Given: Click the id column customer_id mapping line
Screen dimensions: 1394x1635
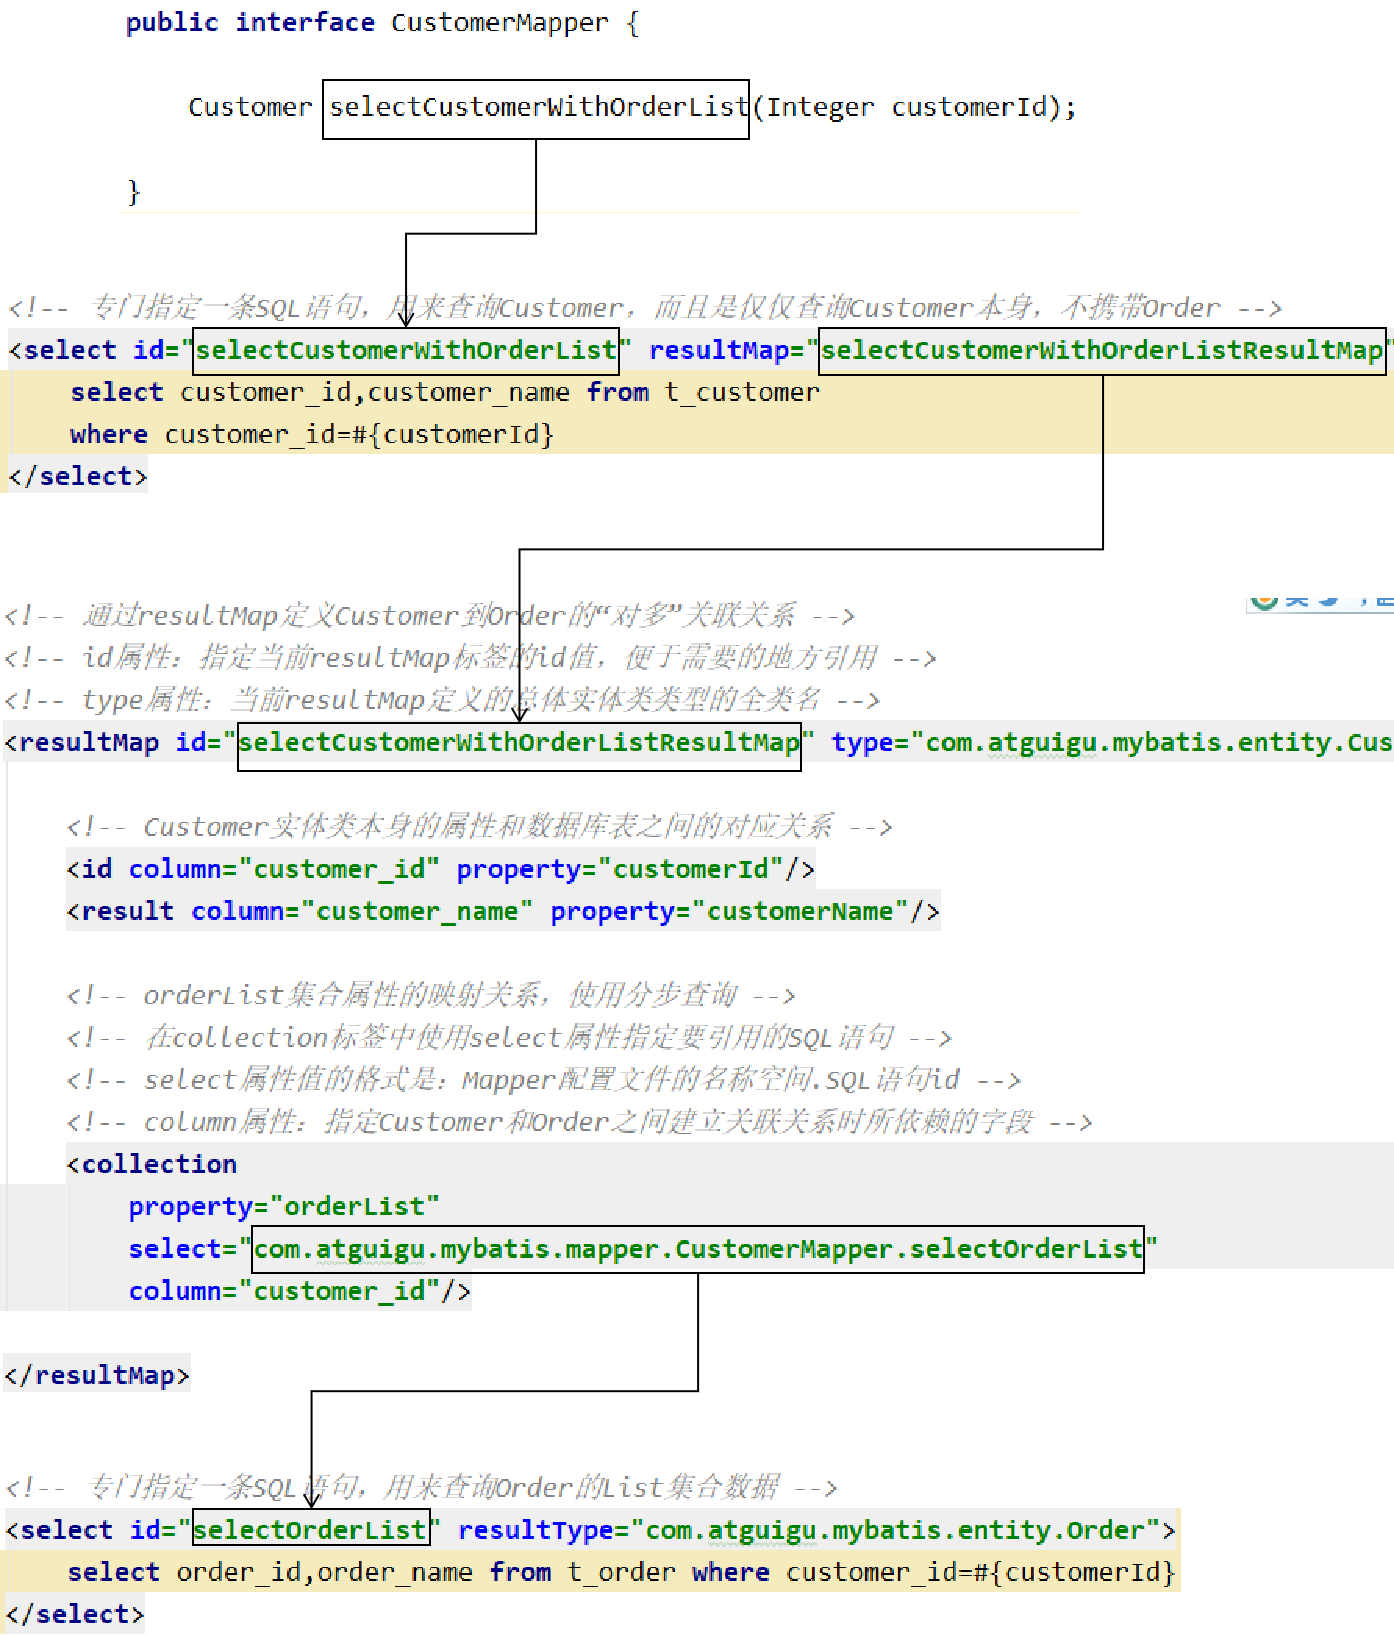Looking at the screenshot, I should coord(440,869).
